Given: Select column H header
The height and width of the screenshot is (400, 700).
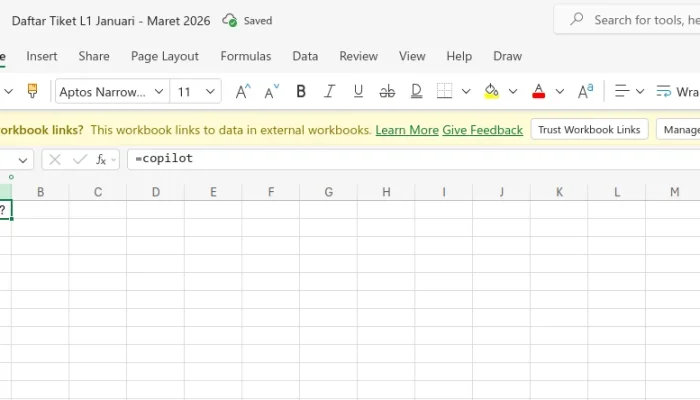Looking at the screenshot, I should point(386,192).
